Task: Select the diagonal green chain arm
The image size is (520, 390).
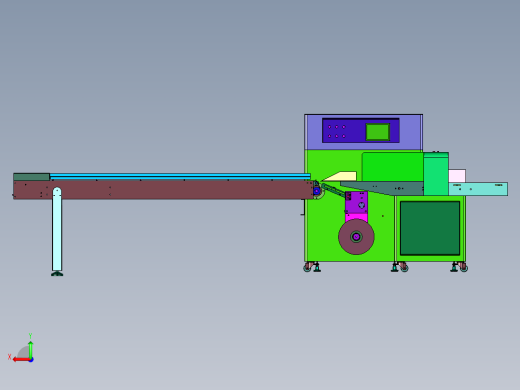Action: tap(334, 190)
